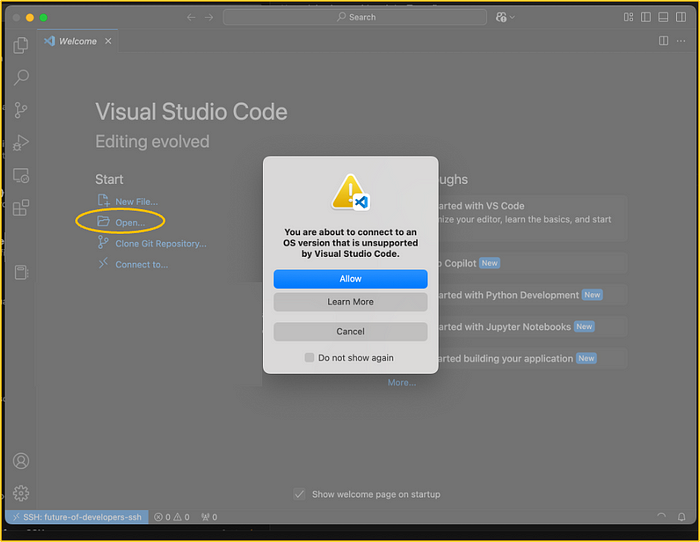Open the editor More Actions ellipsis menu
Image resolution: width=700 pixels, height=542 pixels.
pyautogui.click(x=682, y=41)
